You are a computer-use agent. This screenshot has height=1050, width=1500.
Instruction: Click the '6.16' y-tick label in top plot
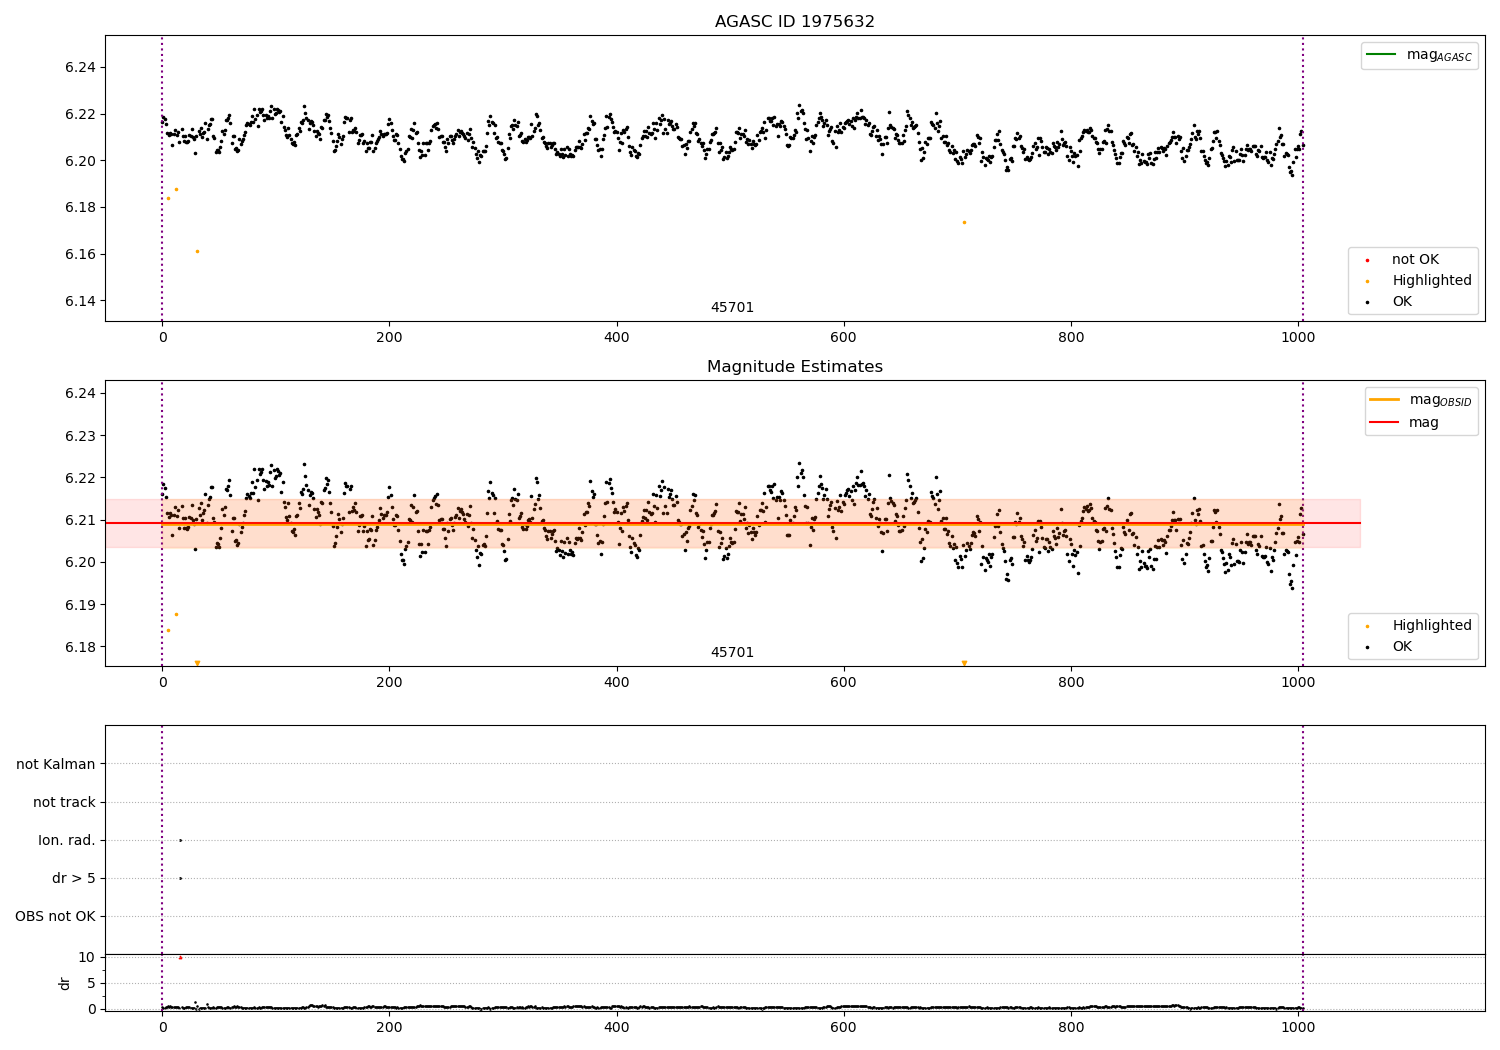click(x=80, y=254)
